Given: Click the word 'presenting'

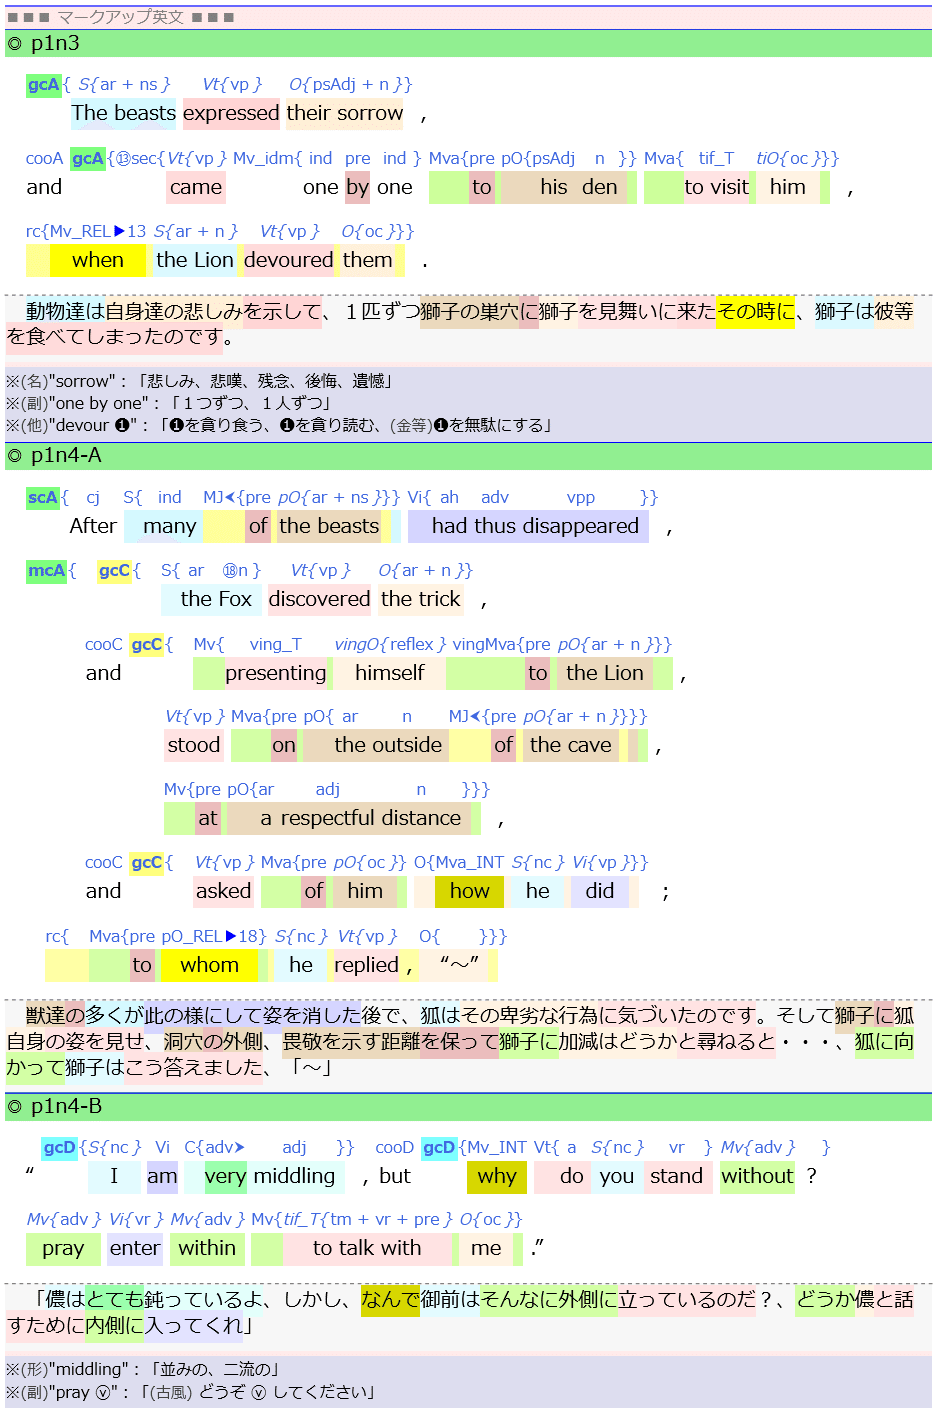Looking at the screenshot, I should [276, 673].
